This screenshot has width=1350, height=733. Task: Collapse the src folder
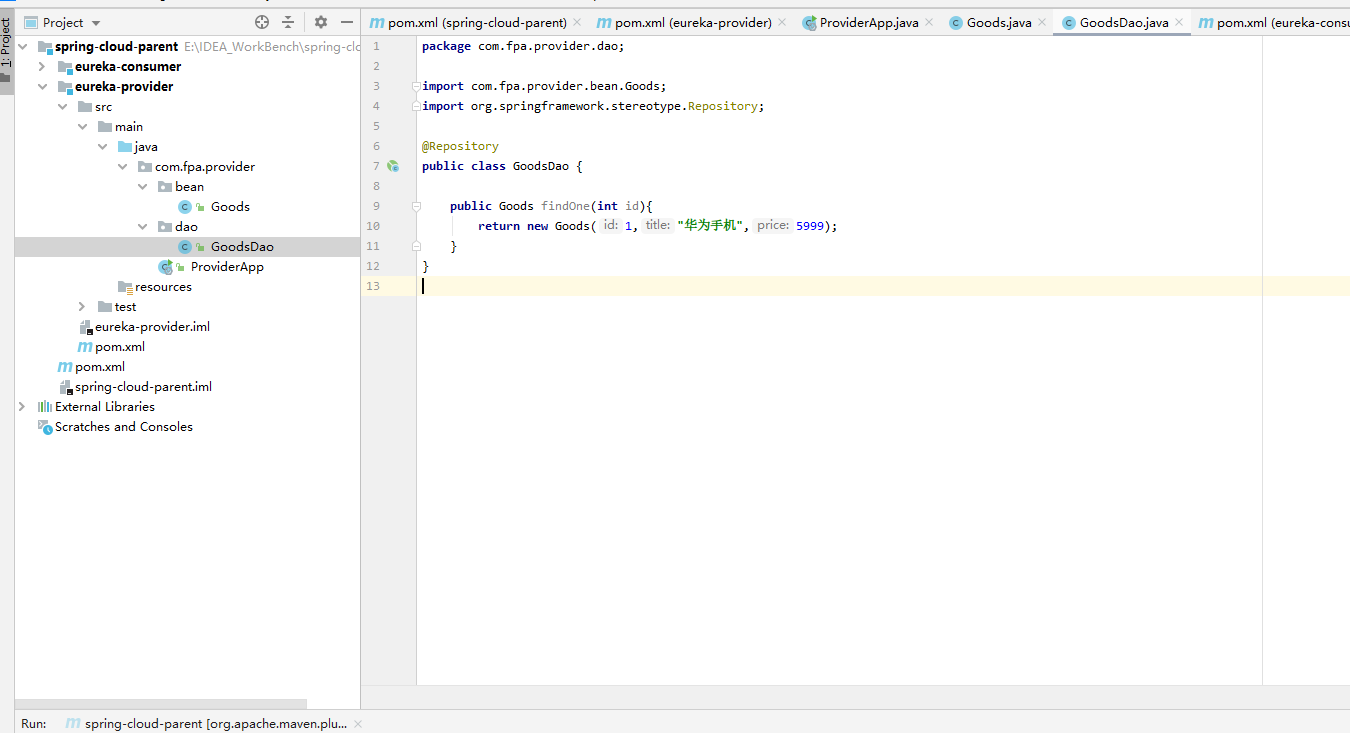click(62, 107)
